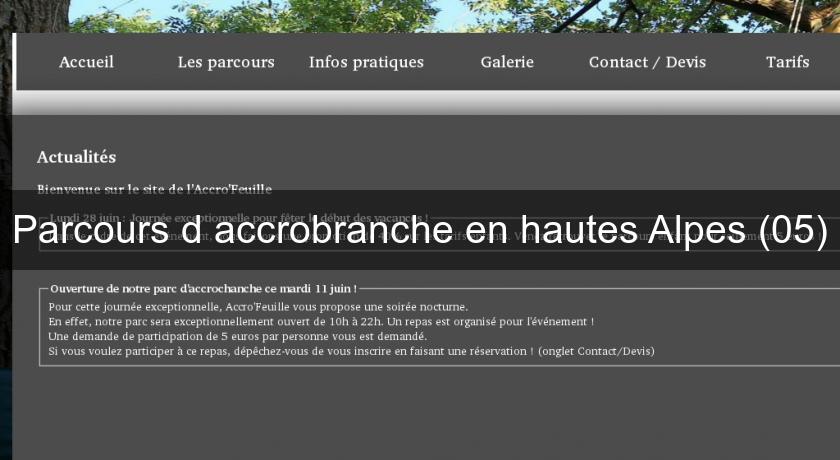Open Infos pratiques in the navigation
This screenshot has width=840, height=460.
366,63
